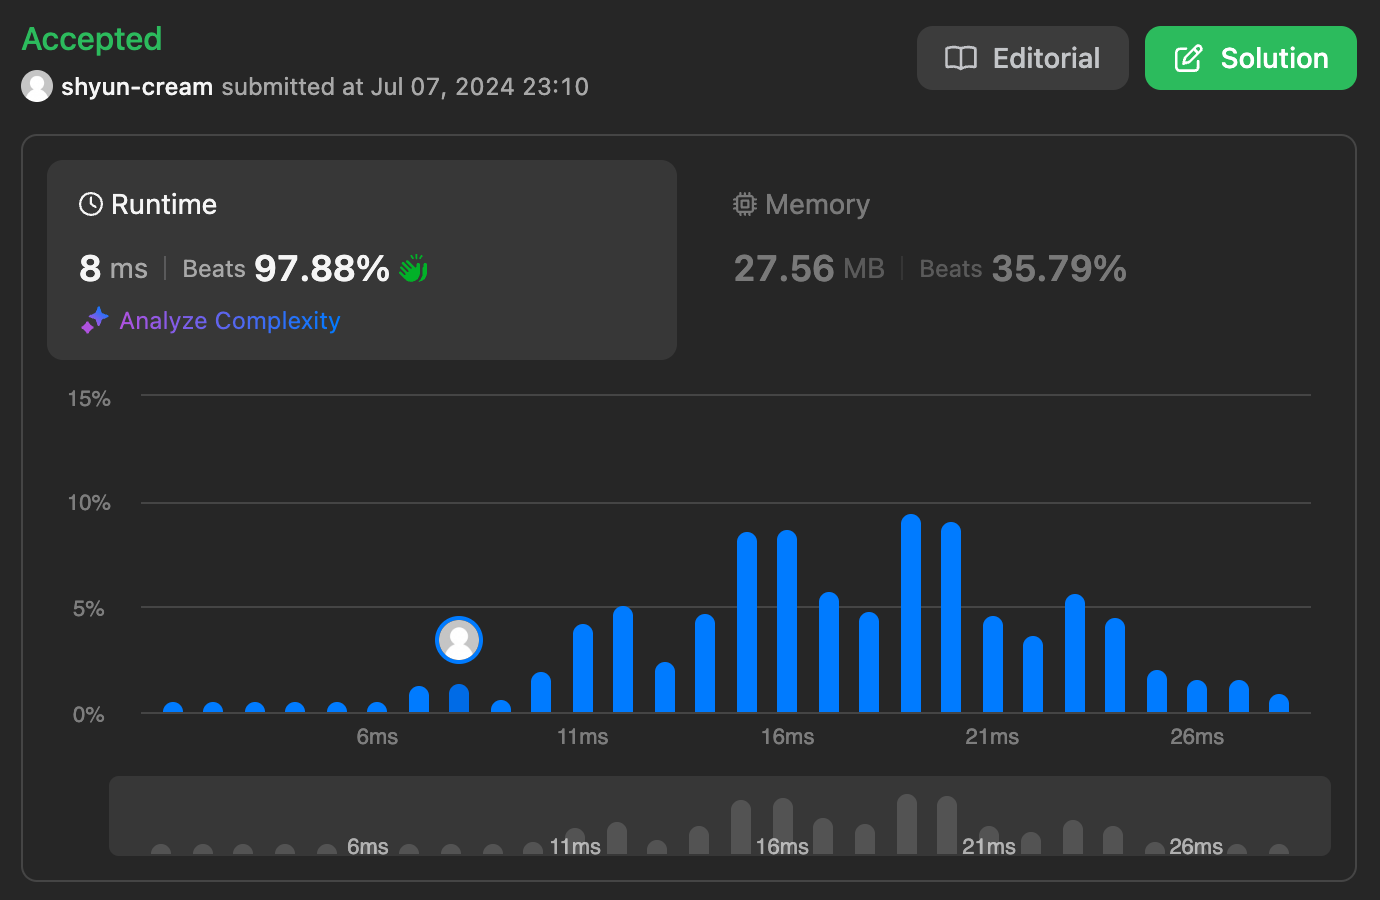Image resolution: width=1380 pixels, height=900 pixels.
Task: Click the green Solution button
Action: click(x=1250, y=58)
